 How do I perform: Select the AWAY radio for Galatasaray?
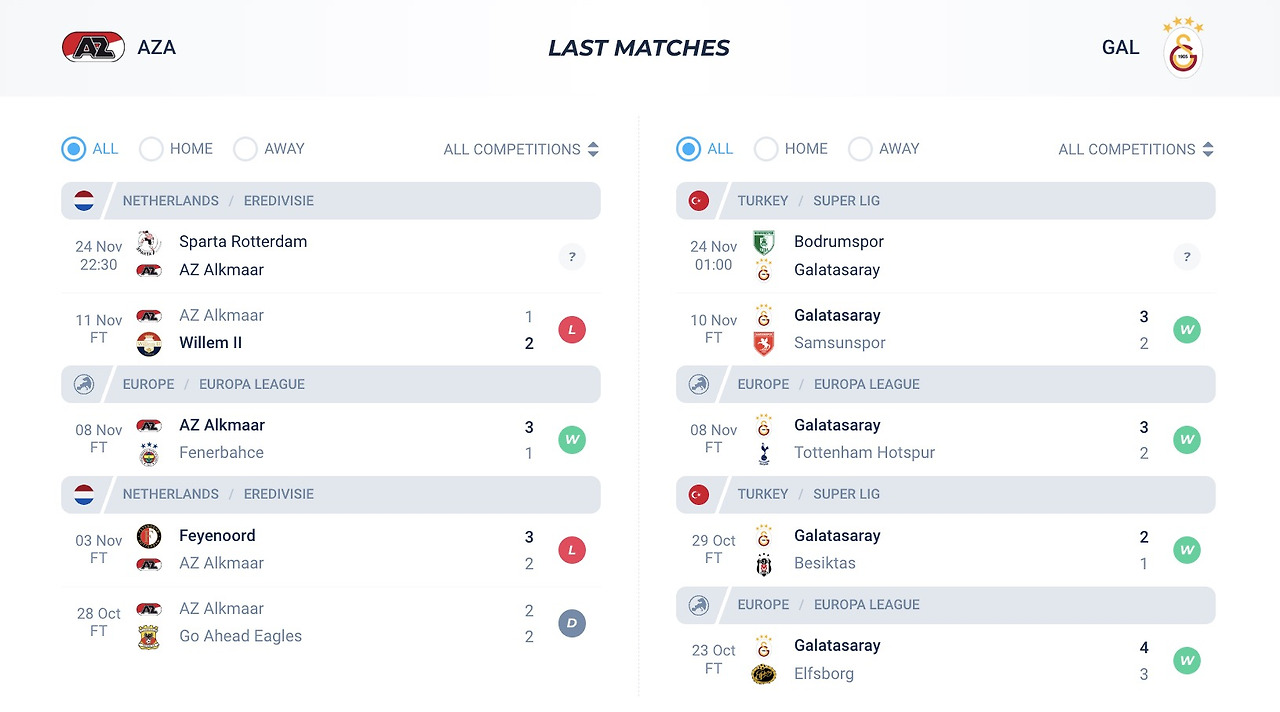(860, 149)
